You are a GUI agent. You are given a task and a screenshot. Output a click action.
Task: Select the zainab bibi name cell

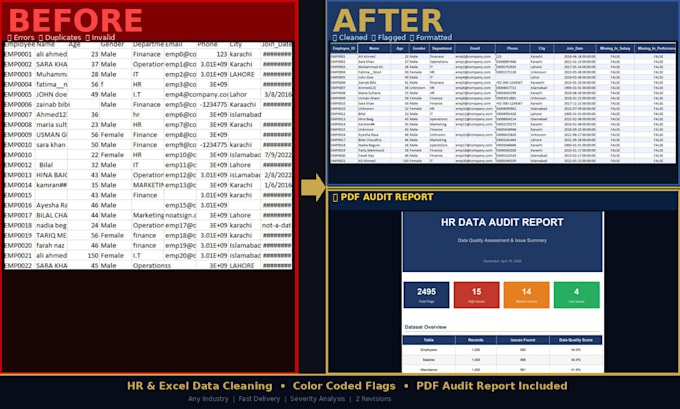click(x=52, y=105)
